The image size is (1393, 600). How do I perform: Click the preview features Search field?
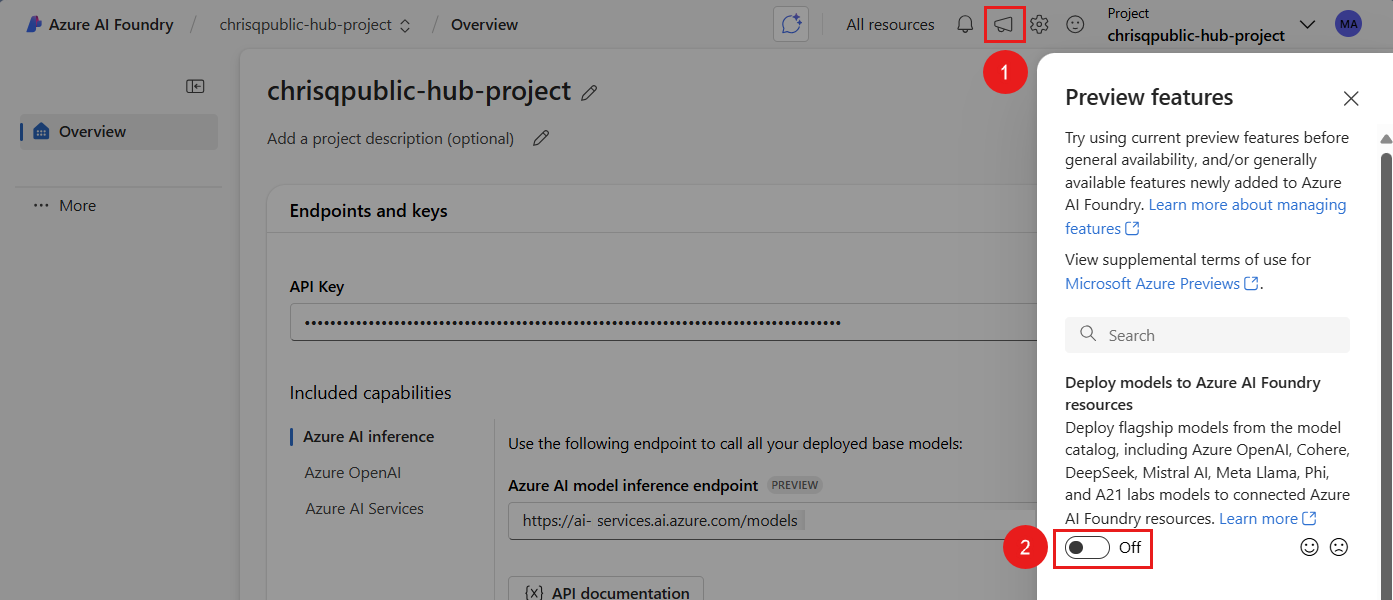click(x=1207, y=335)
